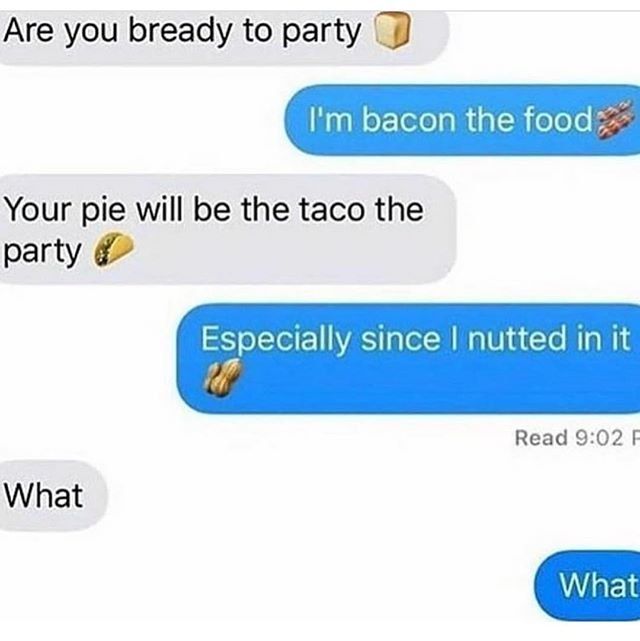Click the word 'food' before bacon emoji

coord(558,119)
